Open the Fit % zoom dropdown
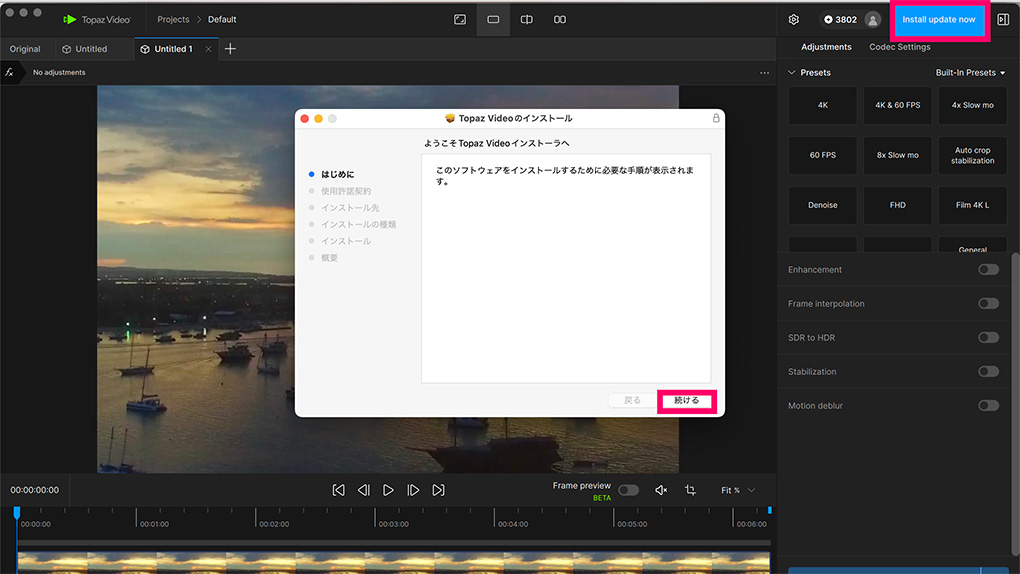Viewport: 1020px width, 574px height. pyautogui.click(x=738, y=490)
